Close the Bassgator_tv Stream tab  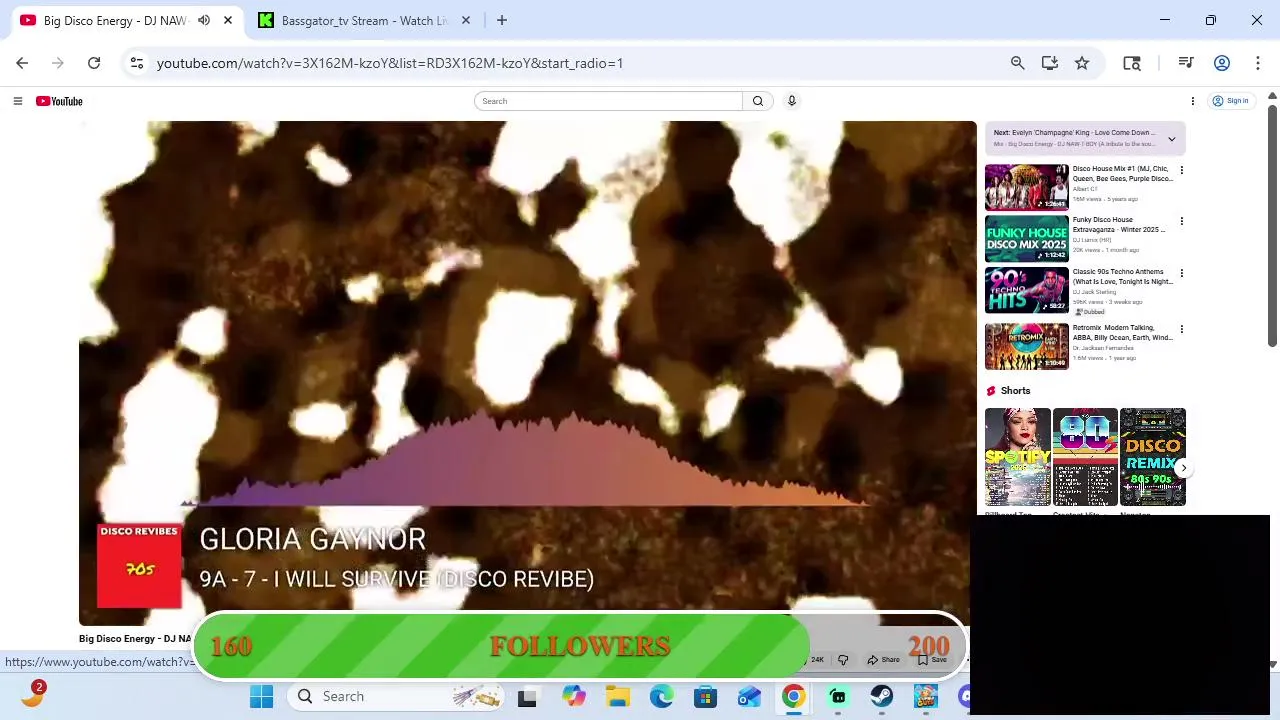click(465, 20)
